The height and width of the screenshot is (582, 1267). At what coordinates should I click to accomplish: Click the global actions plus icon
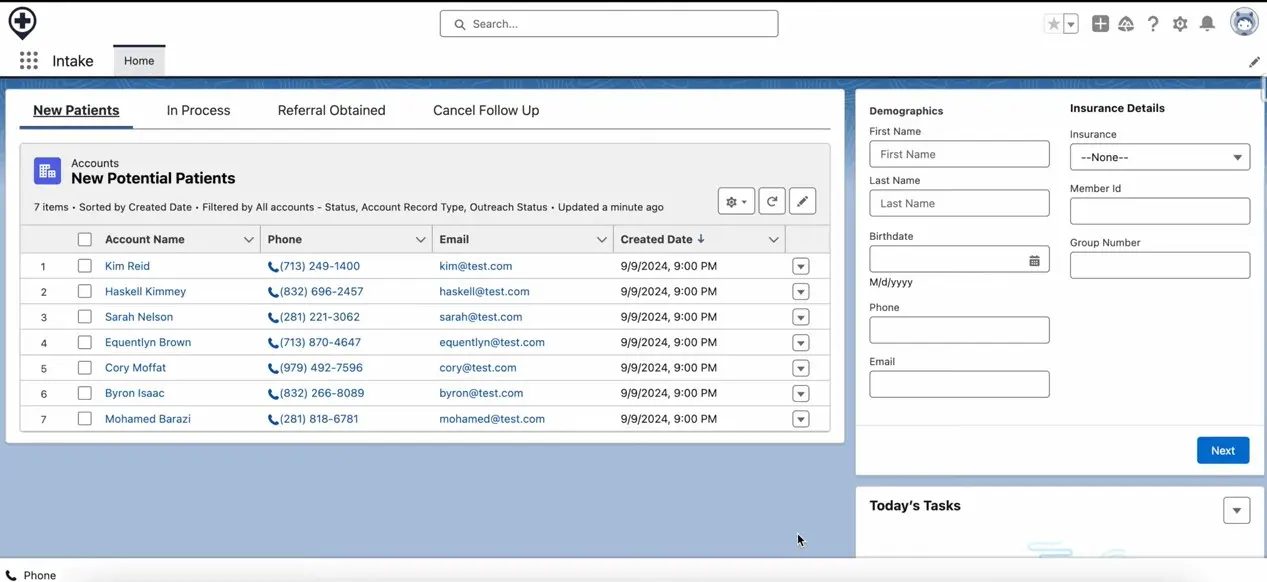coord(1100,23)
